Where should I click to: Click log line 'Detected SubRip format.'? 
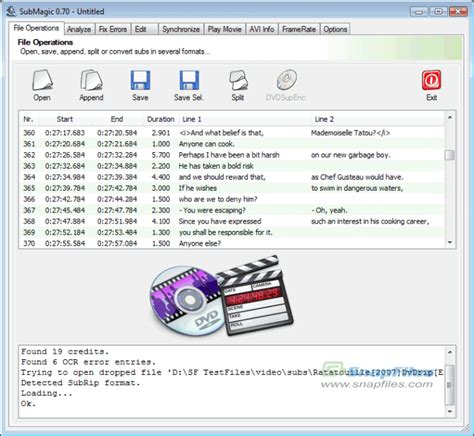[x=81, y=383]
